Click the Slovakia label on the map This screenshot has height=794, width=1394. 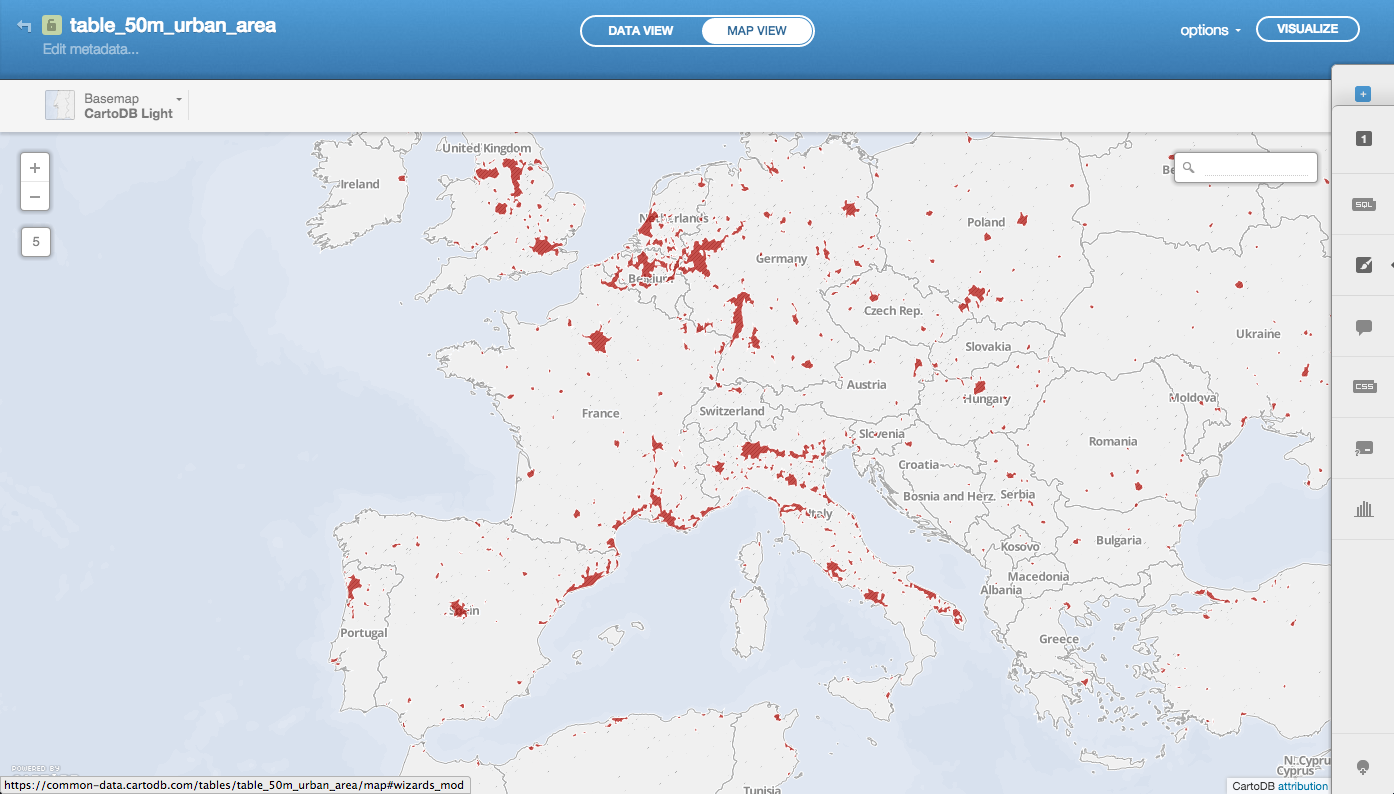[x=988, y=347]
